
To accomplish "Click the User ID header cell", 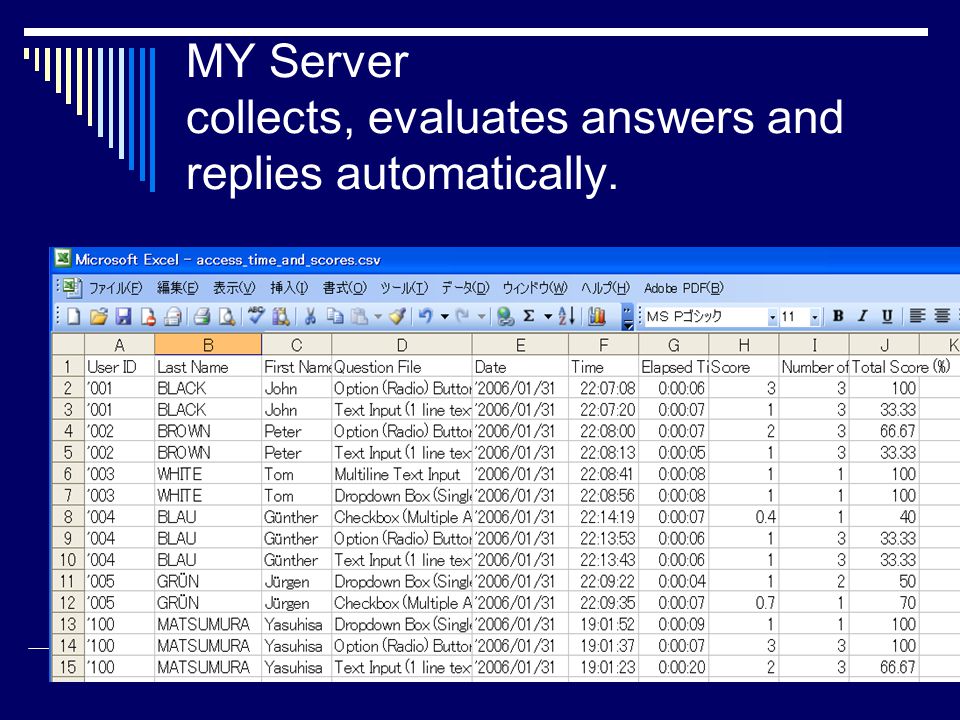I will coord(119,367).
